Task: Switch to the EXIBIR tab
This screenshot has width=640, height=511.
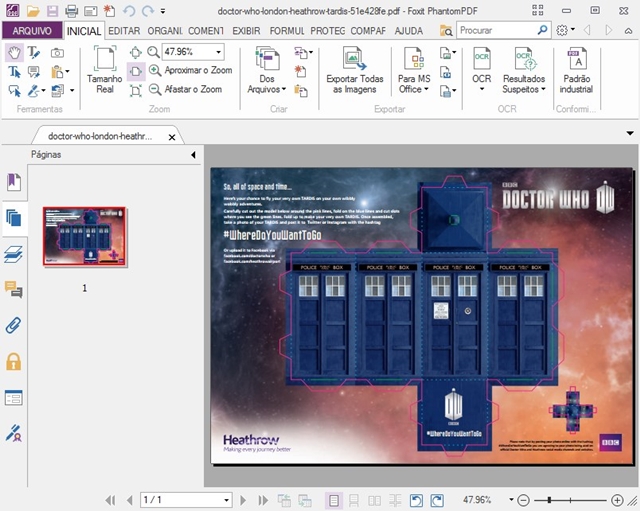Action: 246,31
